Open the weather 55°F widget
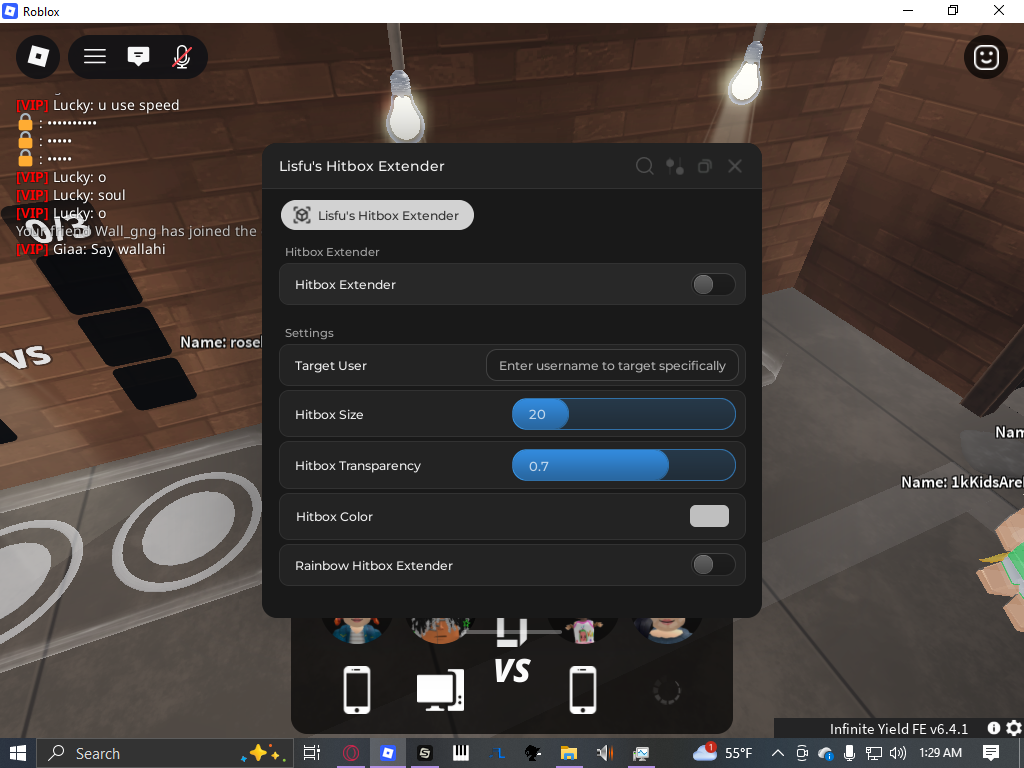This screenshot has height=768, width=1024. 723,753
